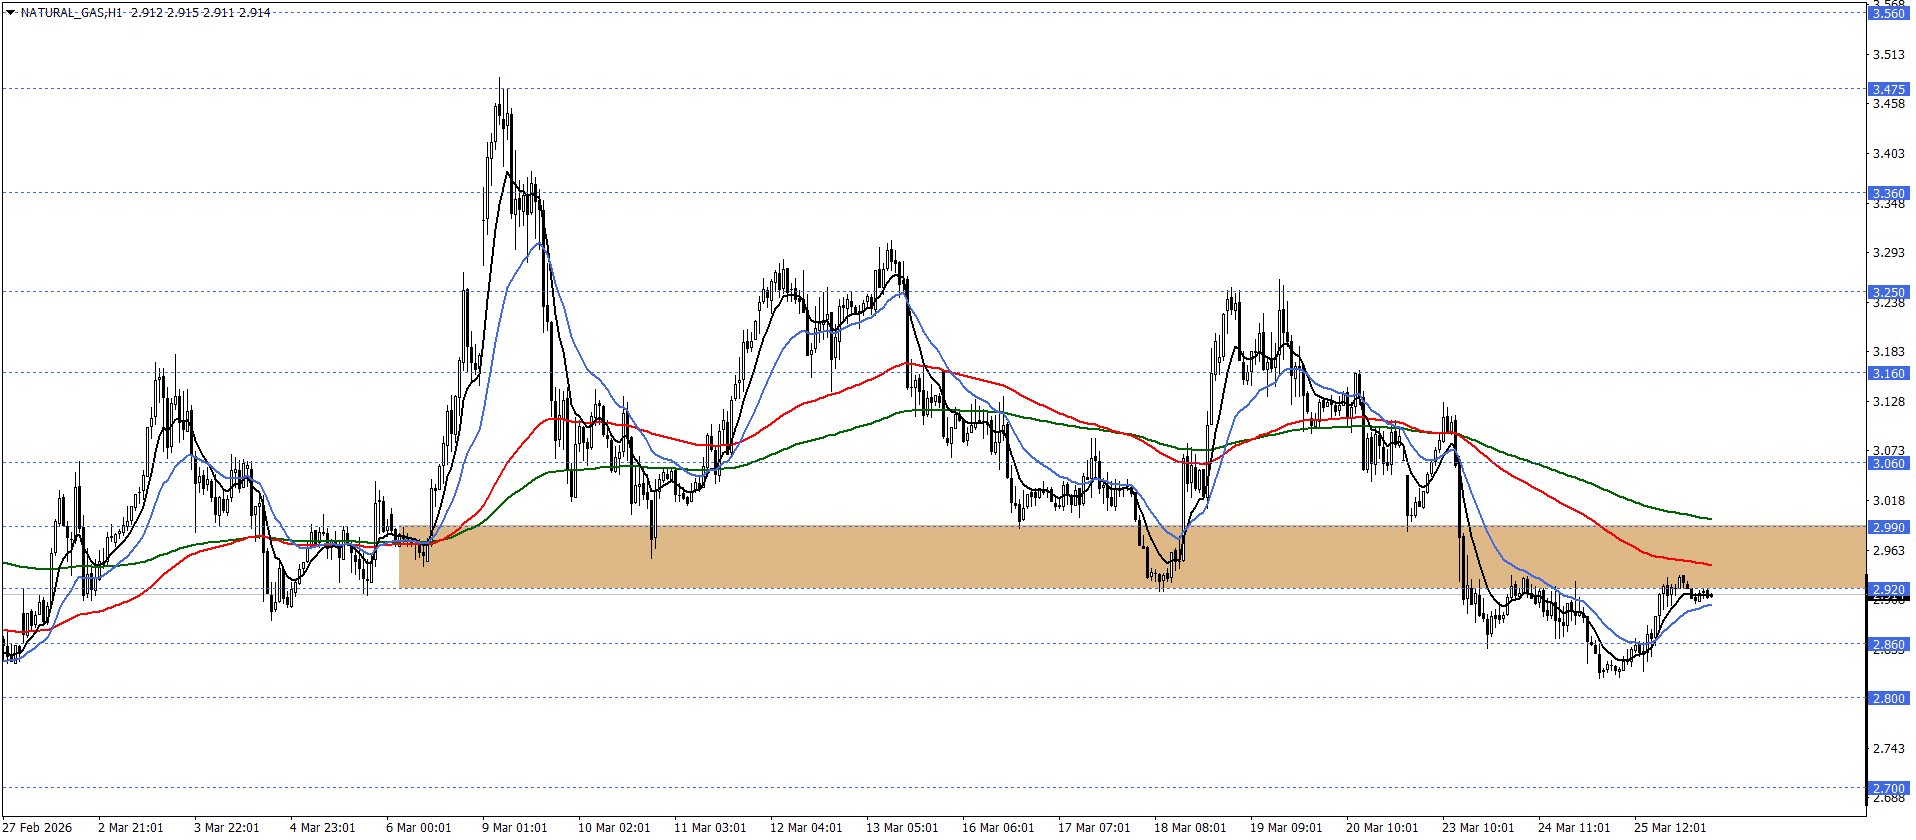The image size is (1916, 840).
Task: Select the 3.160 price level tag
Action: [x=1888, y=373]
